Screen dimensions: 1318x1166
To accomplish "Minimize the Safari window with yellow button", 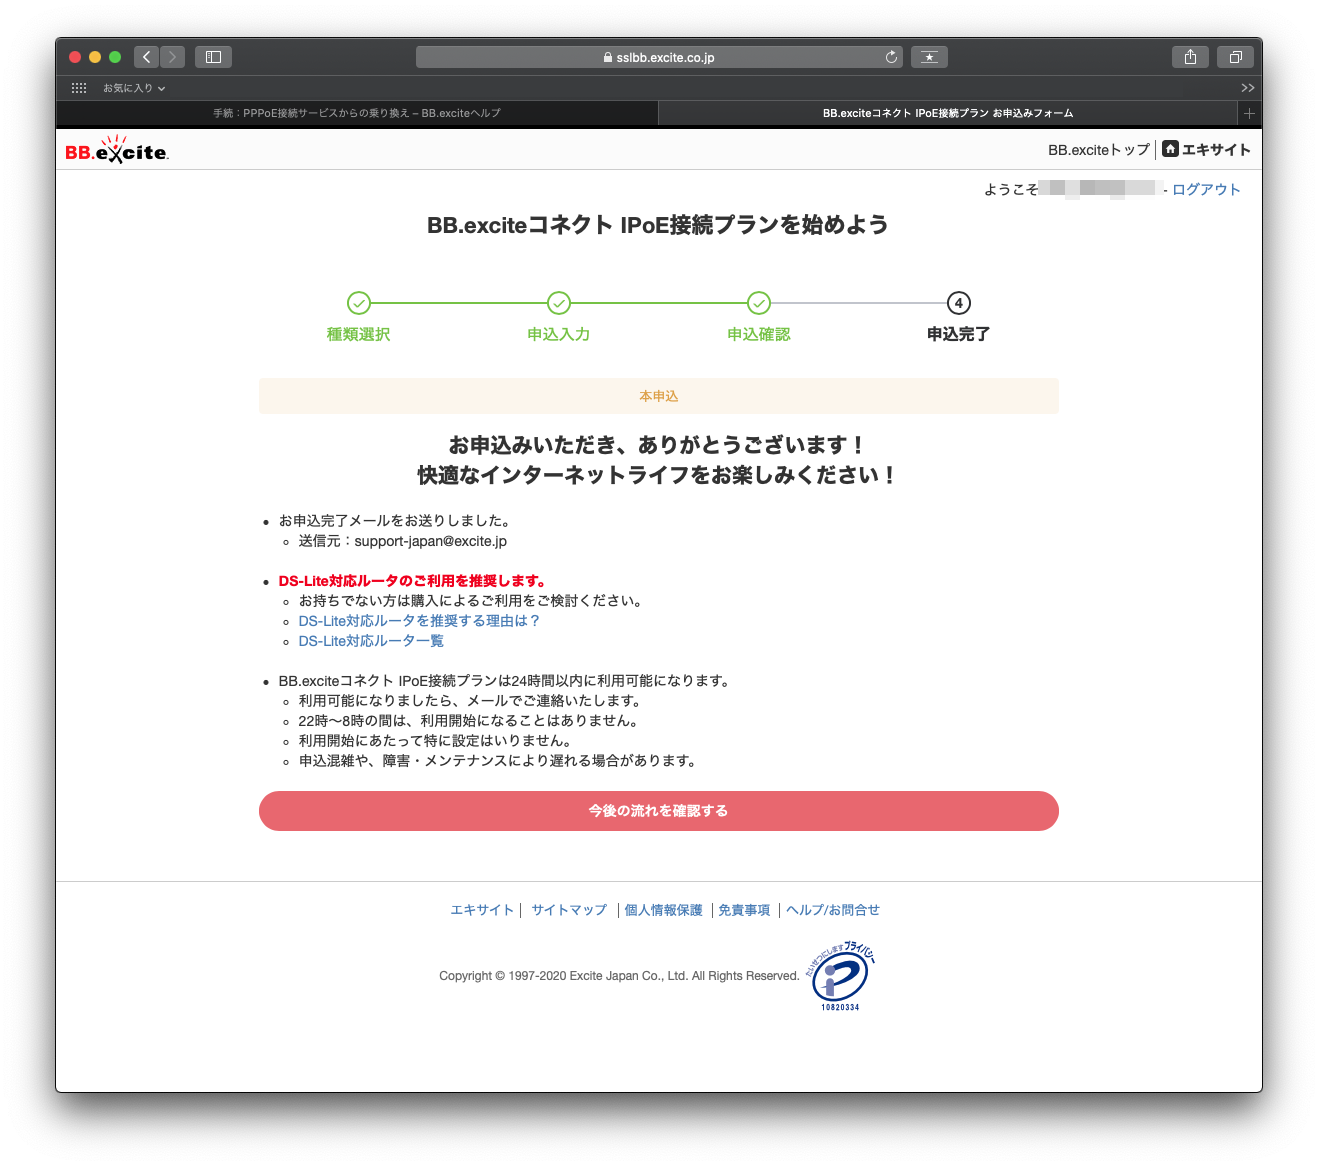I will (95, 57).
